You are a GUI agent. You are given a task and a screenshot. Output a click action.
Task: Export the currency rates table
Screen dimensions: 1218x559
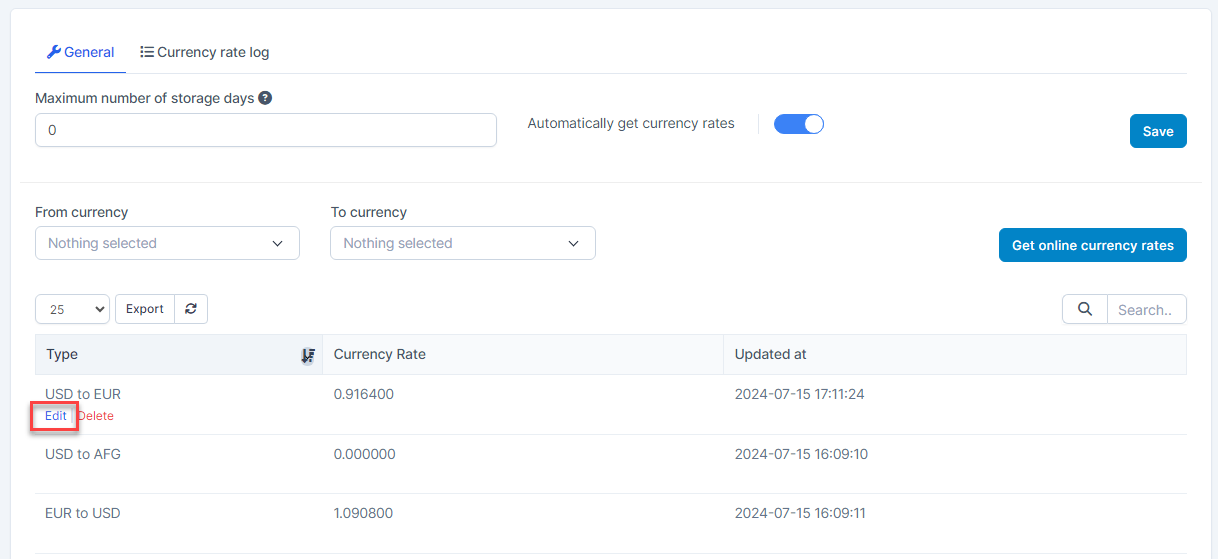point(145,309)
